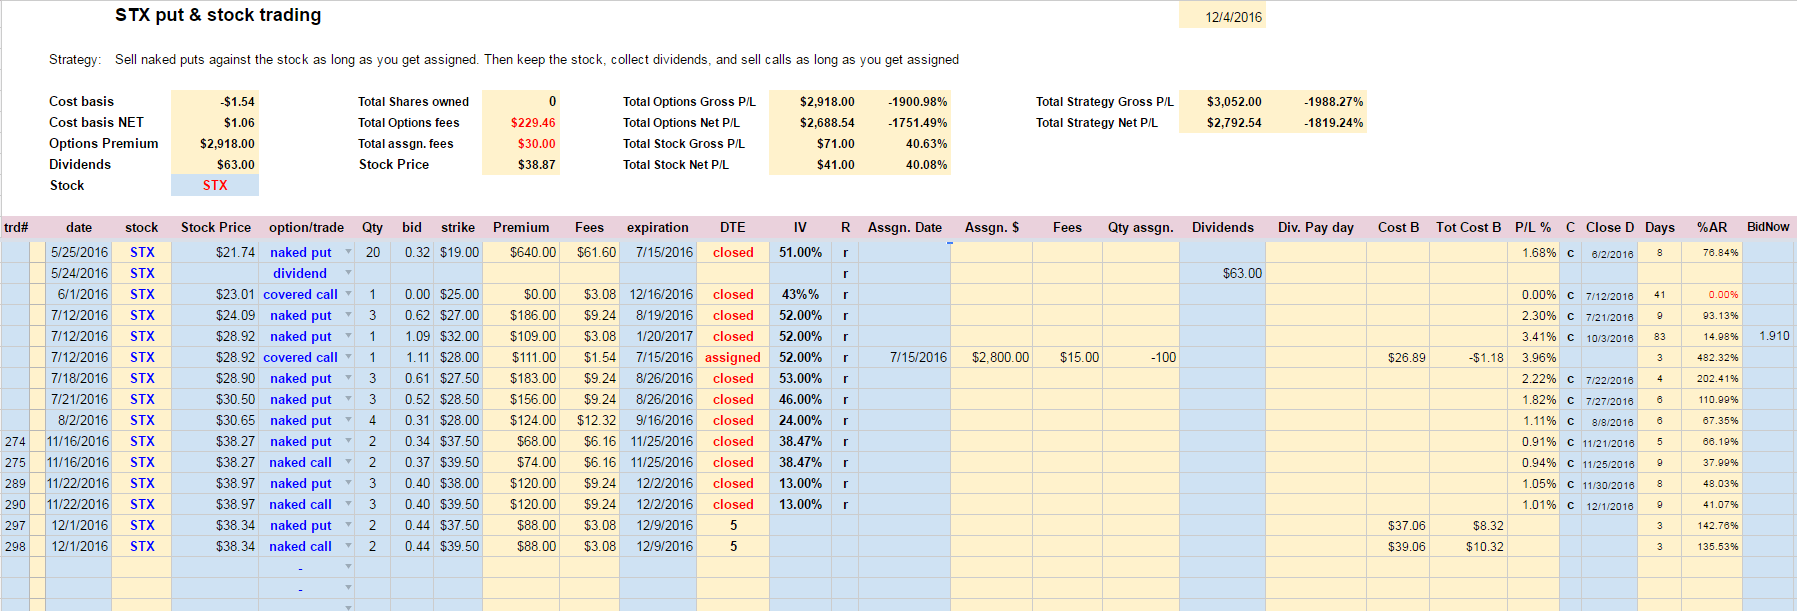Image resolution: width=1797 pixels, height=611 pixels.
Task: Expand option/trade dropdown for trade 289
Action: point(348,483)
